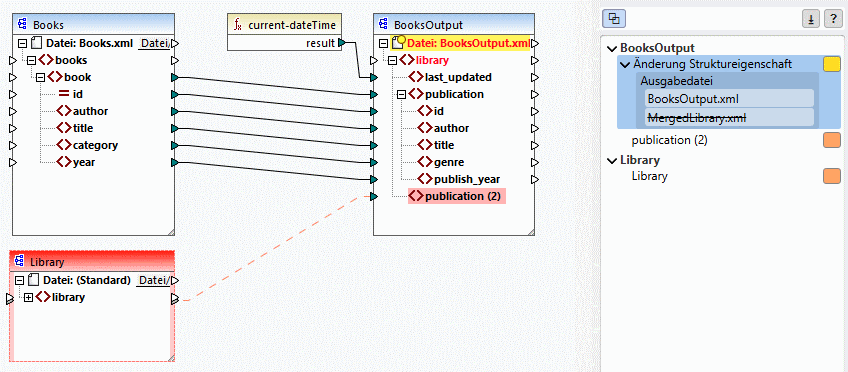Collapse Datei: (Standard) in Library component
Viewport: 848px width, 372px height.
pos(19,281)
